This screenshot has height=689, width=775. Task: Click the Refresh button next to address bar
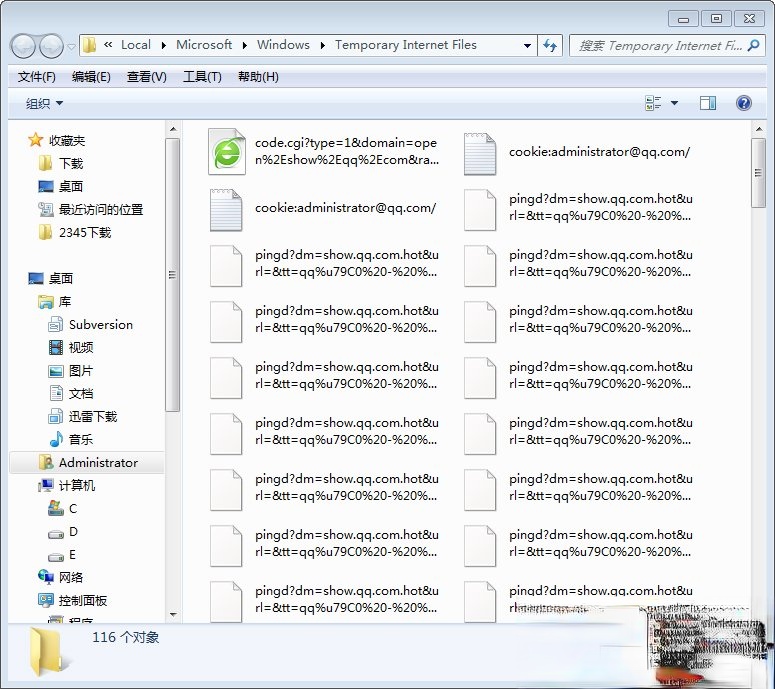tap(550, 45)
